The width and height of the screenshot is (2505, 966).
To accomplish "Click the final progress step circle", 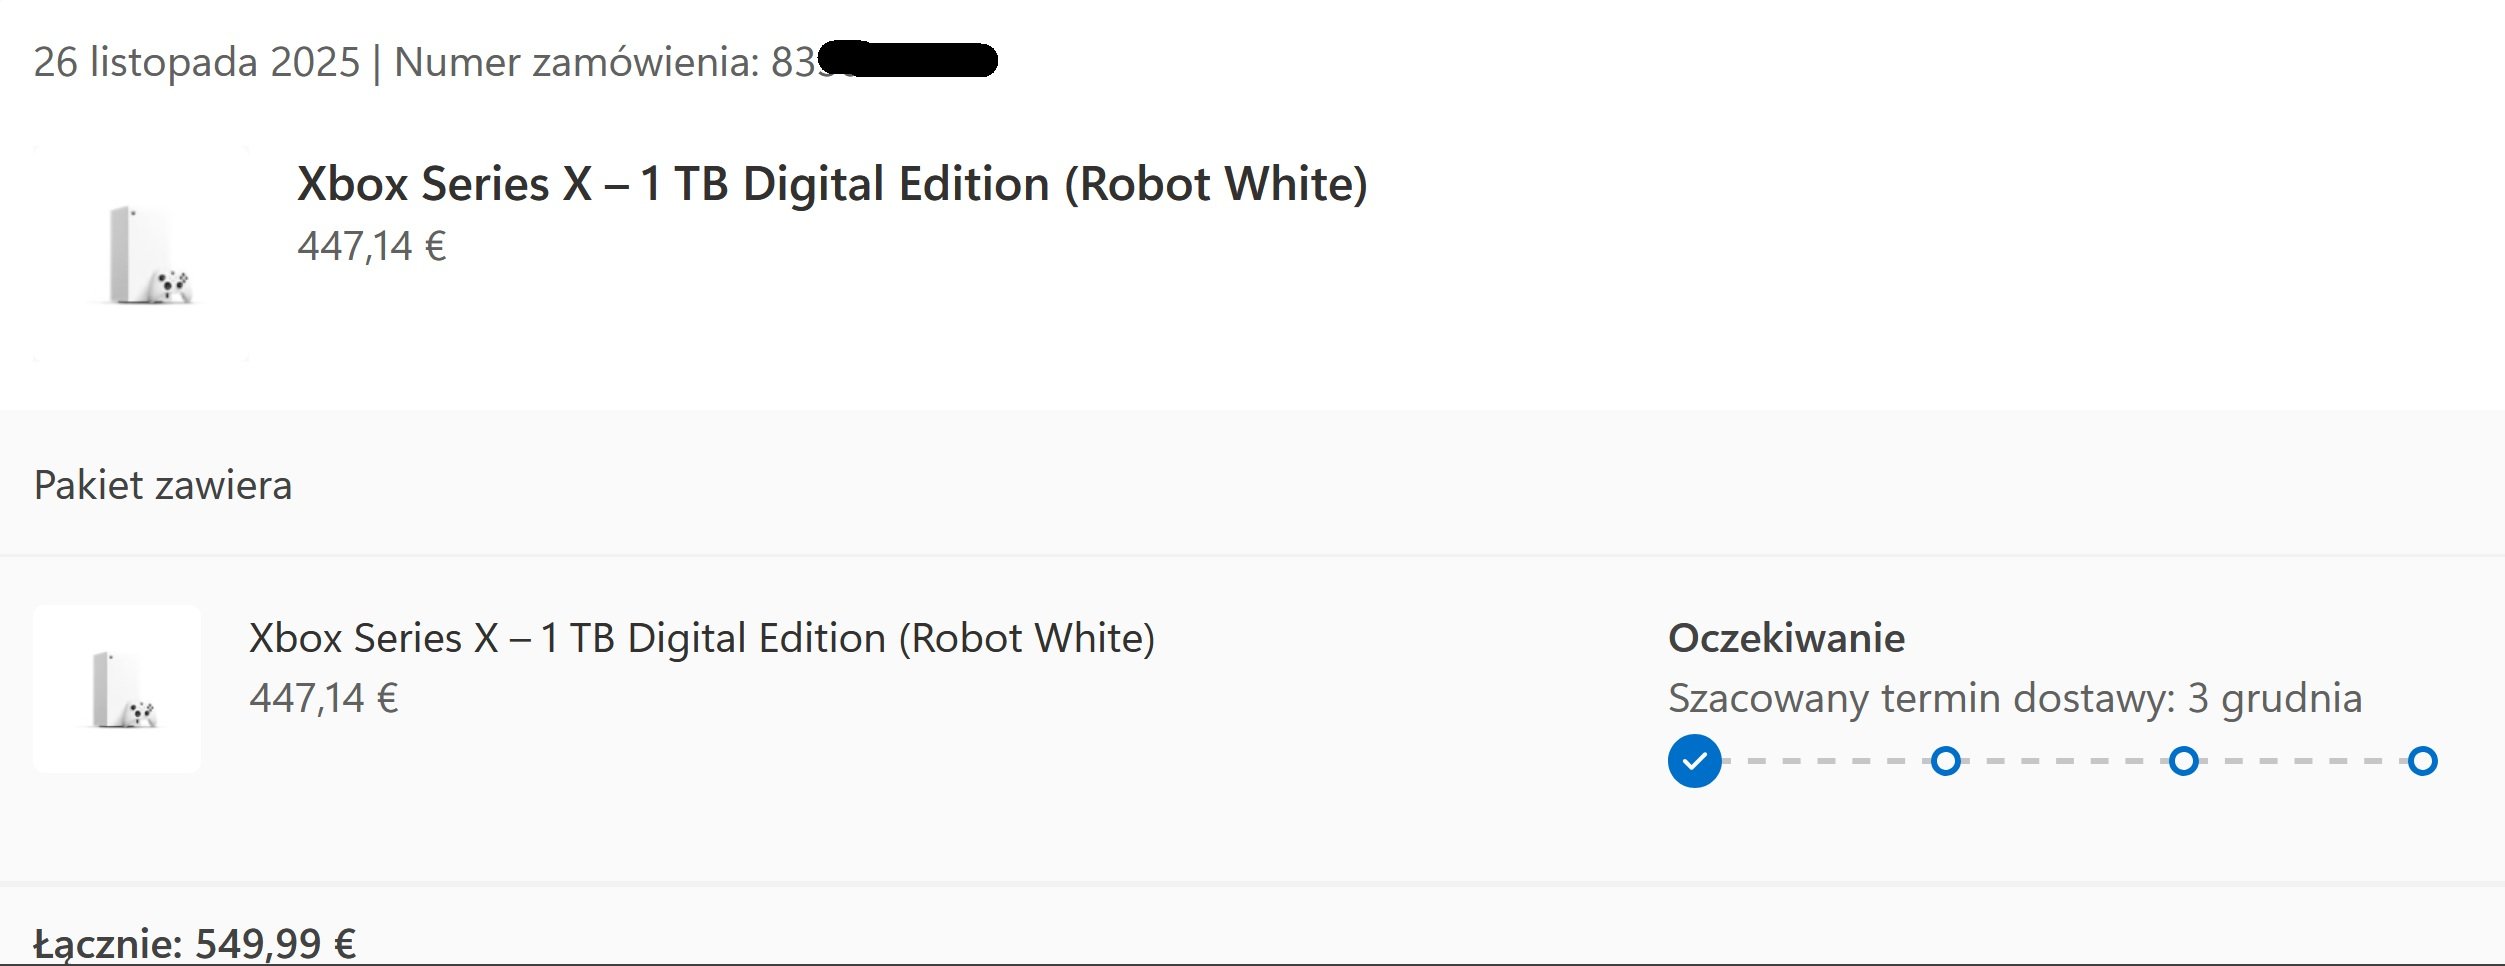I will [x=2422, y=761].
